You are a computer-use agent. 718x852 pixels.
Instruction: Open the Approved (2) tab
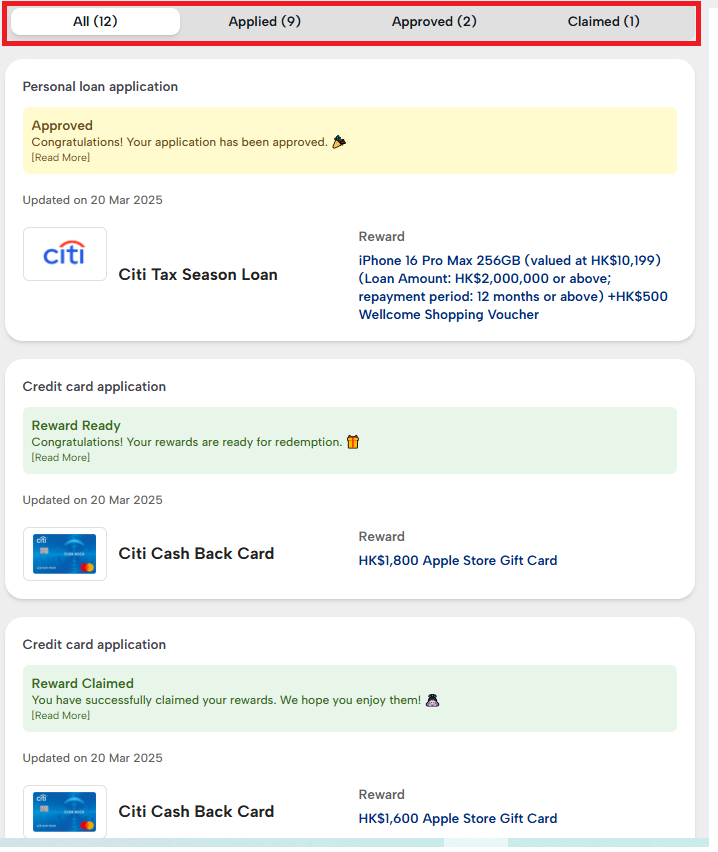click(434, 22)
